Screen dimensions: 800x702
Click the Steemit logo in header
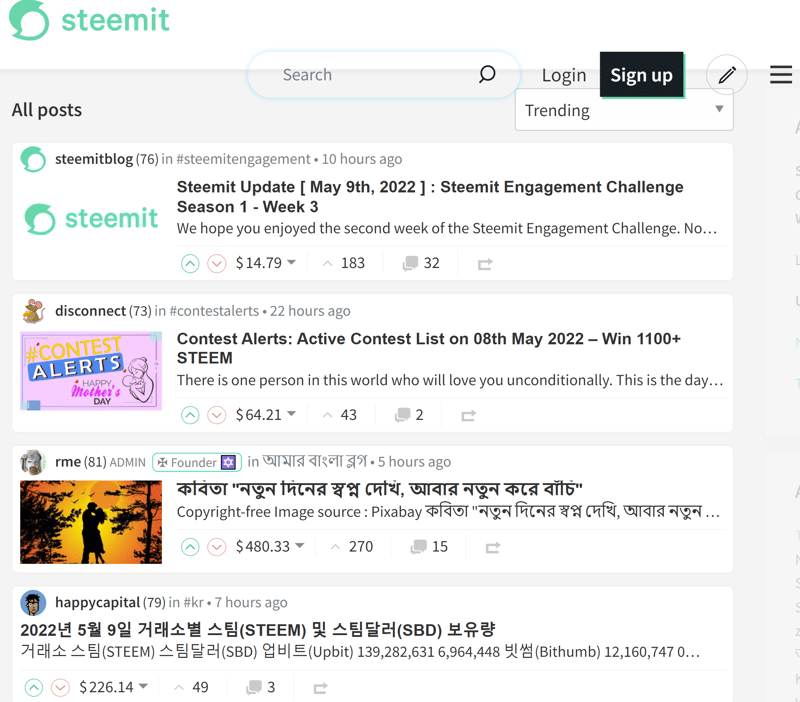(x=90, y=21)
